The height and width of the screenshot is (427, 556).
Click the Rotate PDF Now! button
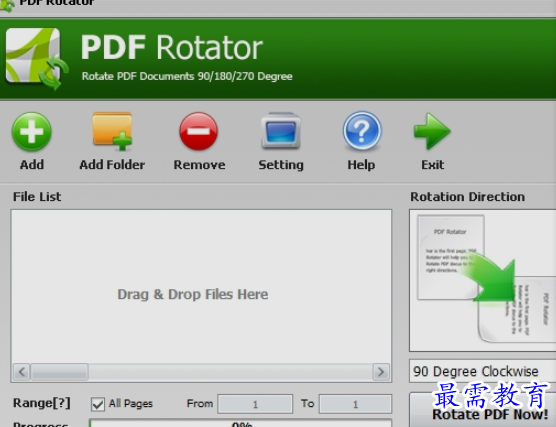(483, 410)
